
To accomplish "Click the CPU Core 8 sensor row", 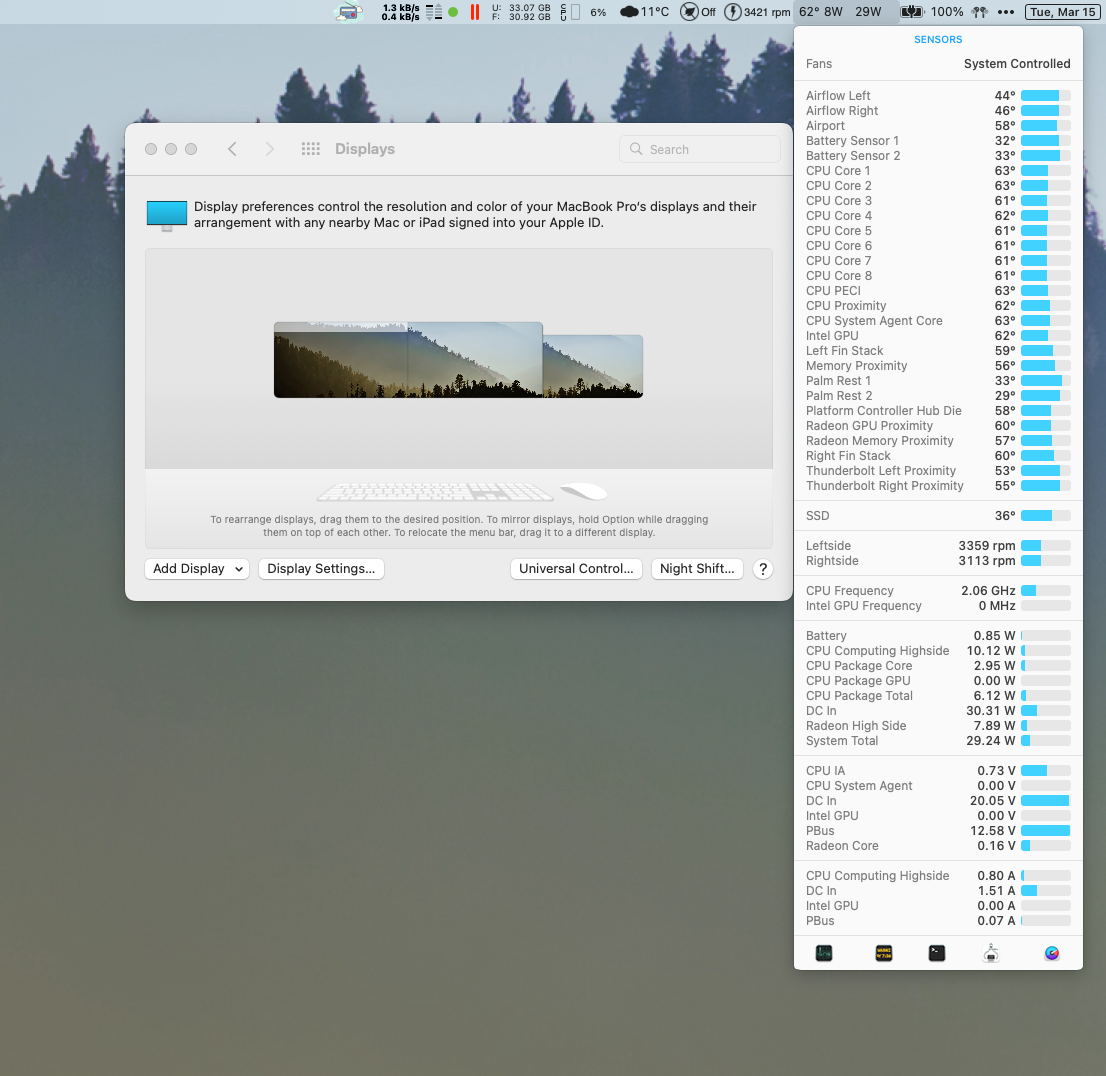I will [938, 276].
